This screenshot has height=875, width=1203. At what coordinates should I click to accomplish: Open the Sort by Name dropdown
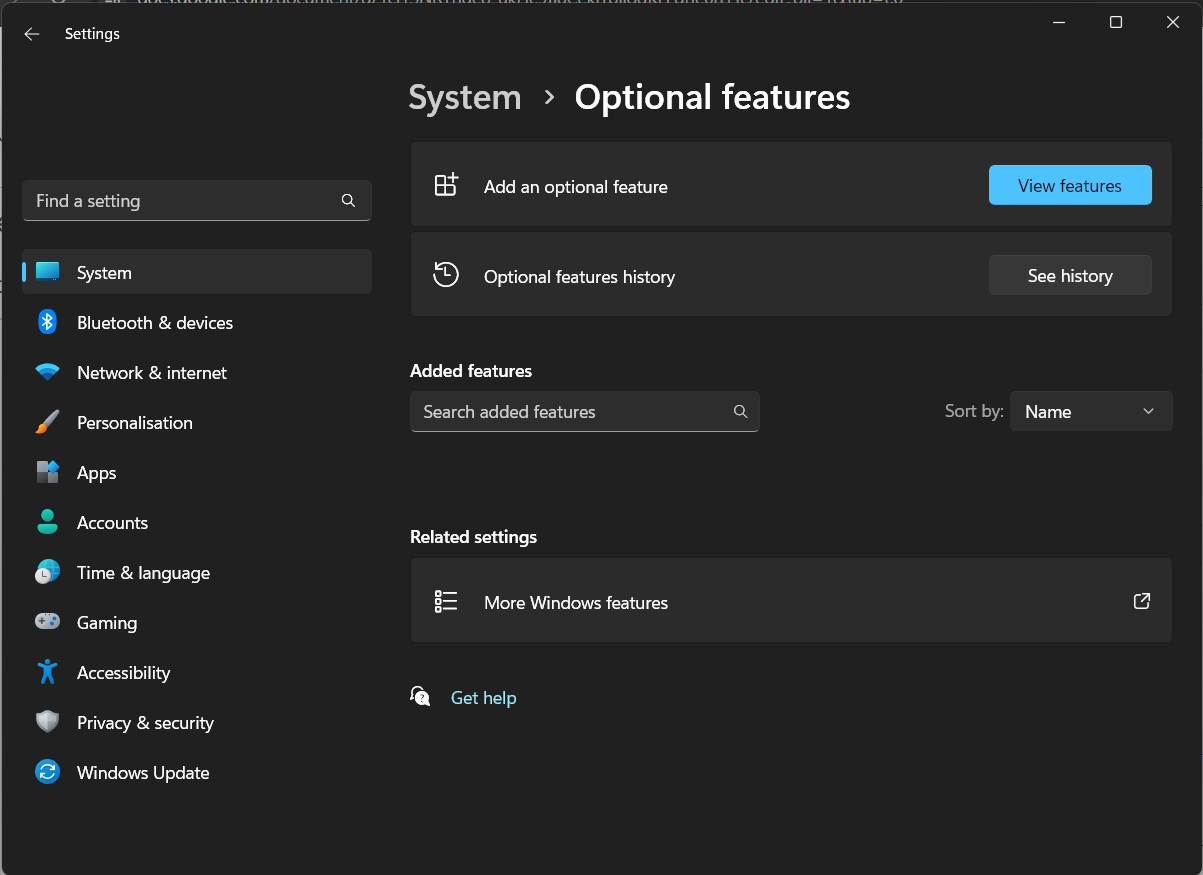pos(1090,412)
